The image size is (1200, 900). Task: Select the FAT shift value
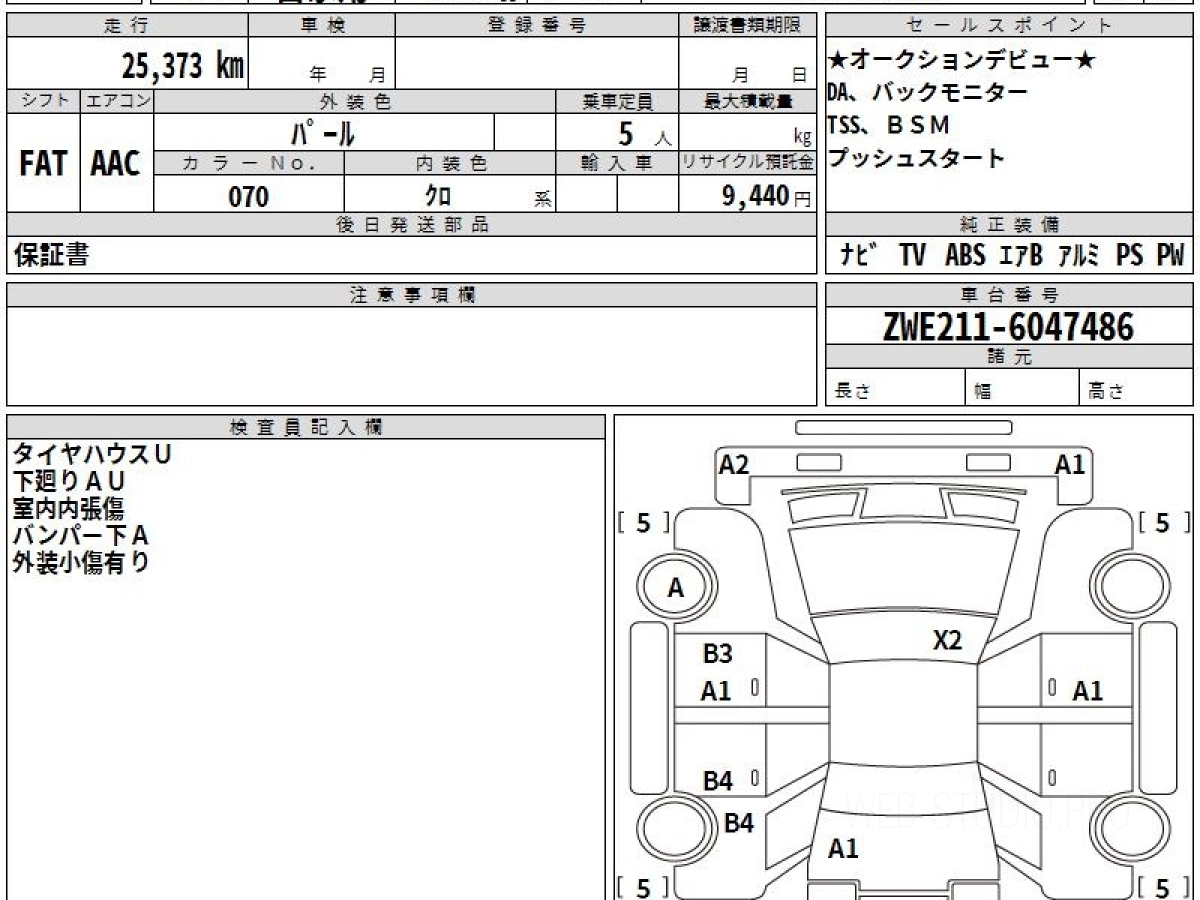tap(43, 164)
